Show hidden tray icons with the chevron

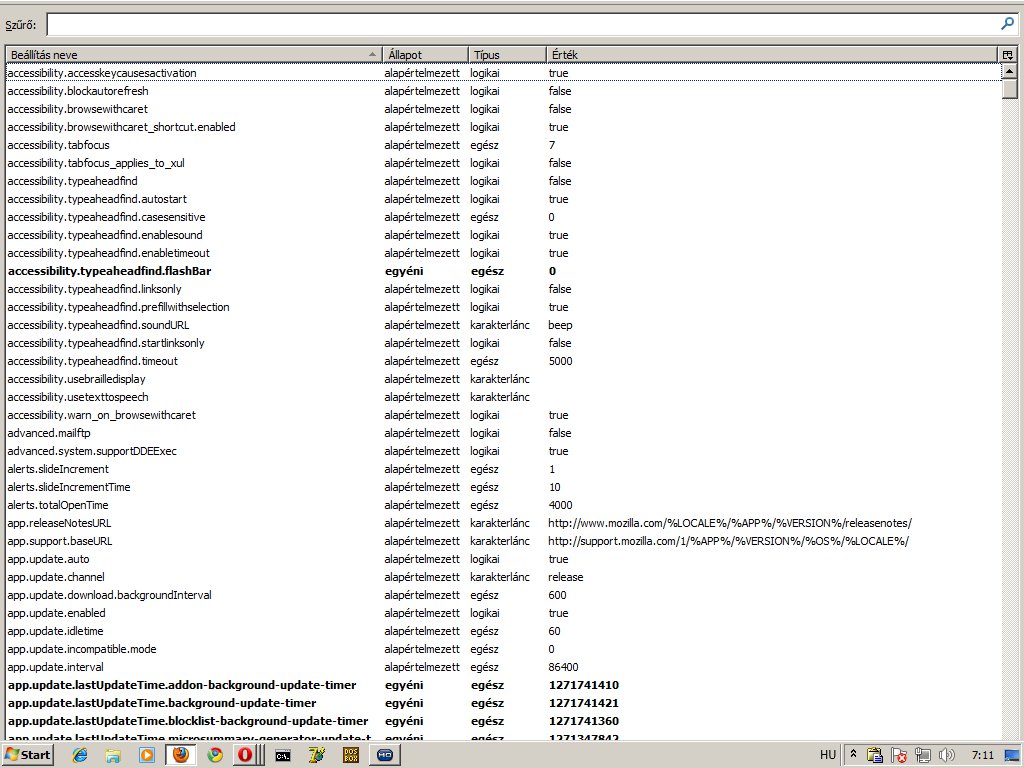[x=853, y=754]
